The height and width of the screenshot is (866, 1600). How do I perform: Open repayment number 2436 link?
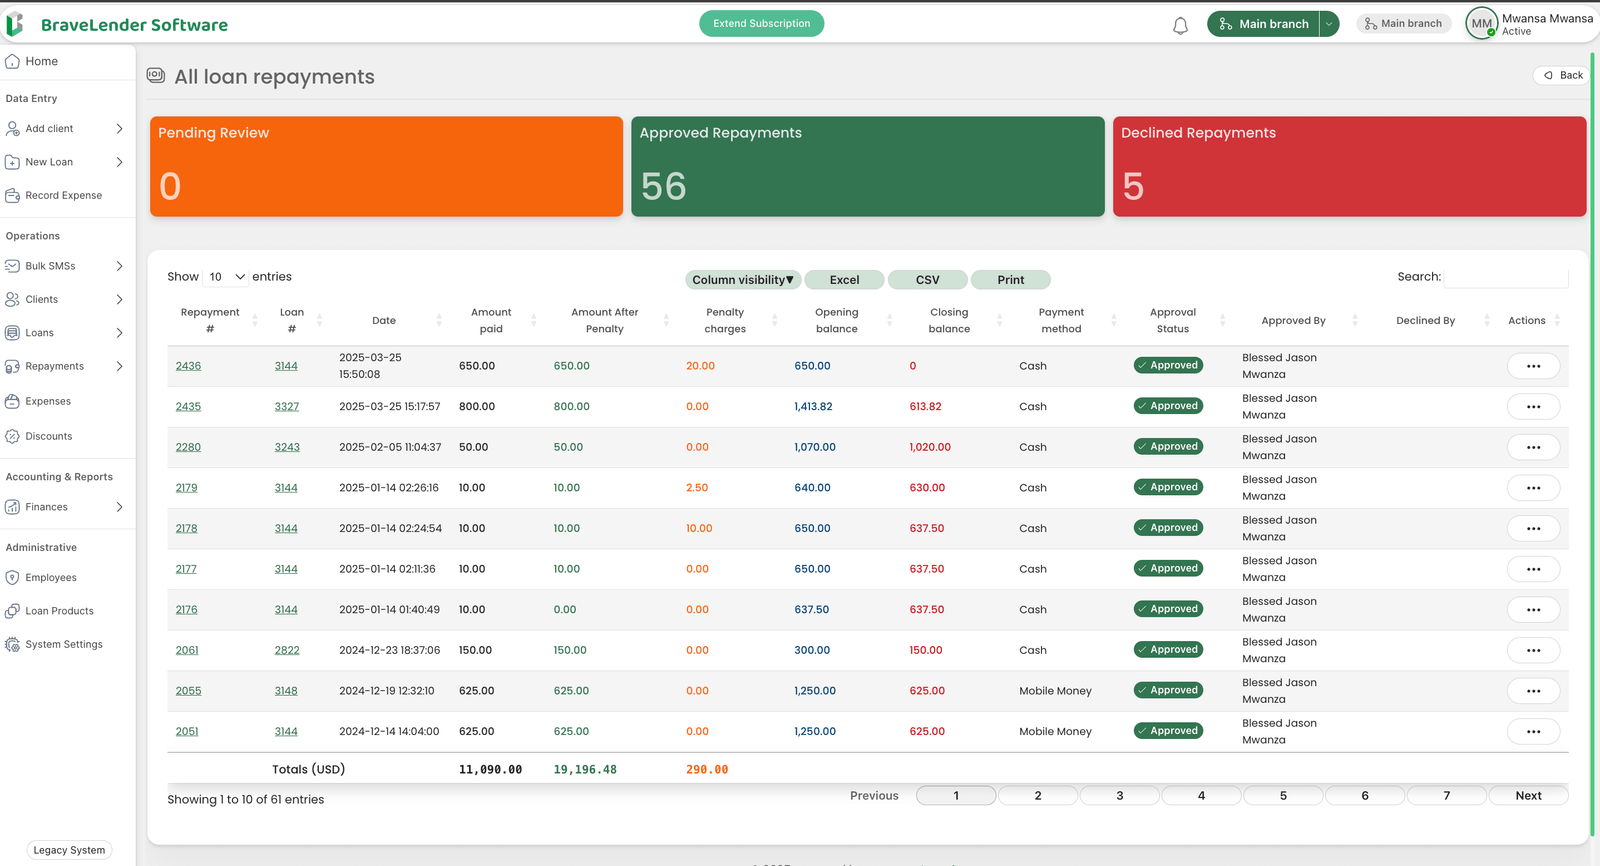[x=188, y=366]
